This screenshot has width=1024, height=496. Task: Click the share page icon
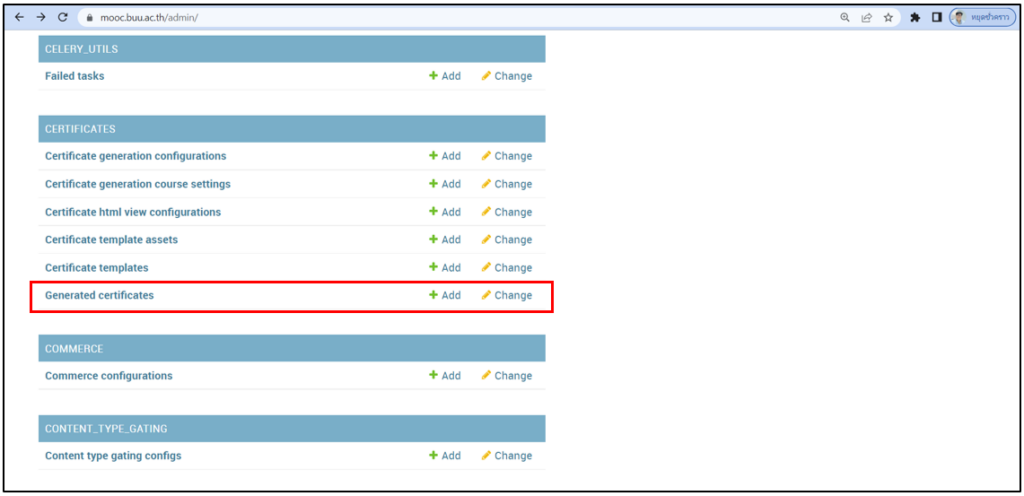tap(867, 17)
